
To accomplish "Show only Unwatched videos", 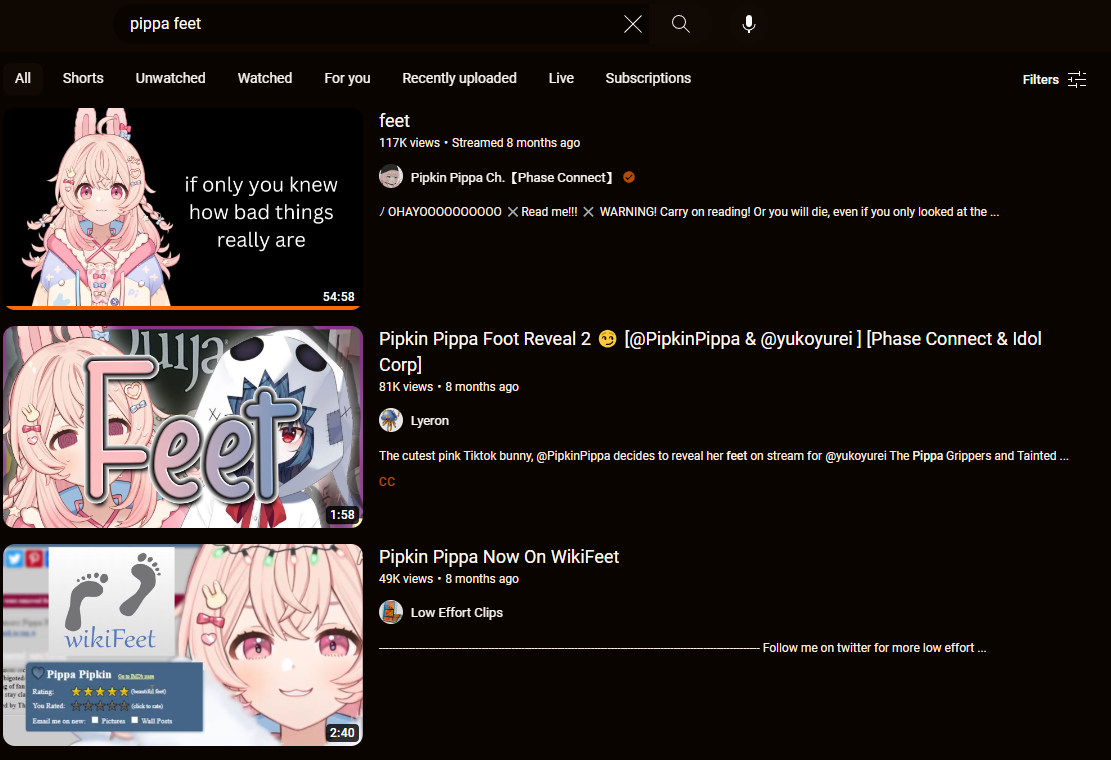I will pyautogui.click(x=171, y=79).
